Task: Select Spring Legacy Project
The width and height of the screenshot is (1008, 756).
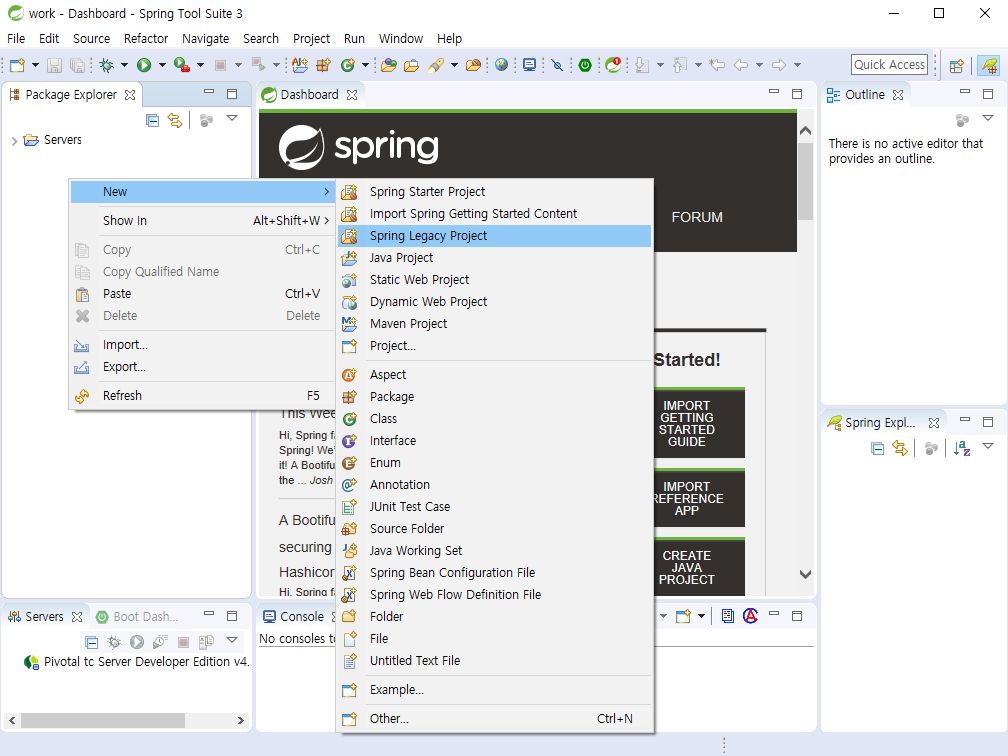Action: point(494,236)
